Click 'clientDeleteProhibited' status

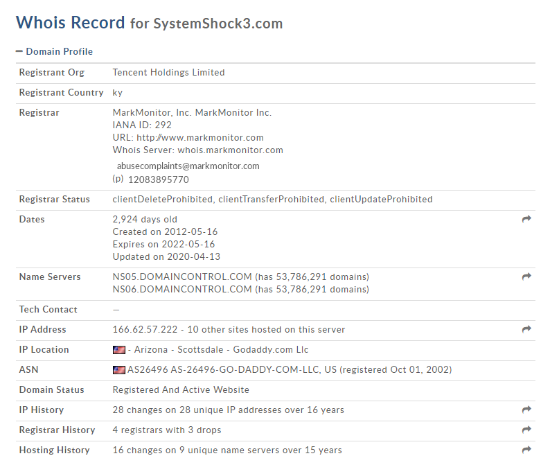[x=162, y=199]
